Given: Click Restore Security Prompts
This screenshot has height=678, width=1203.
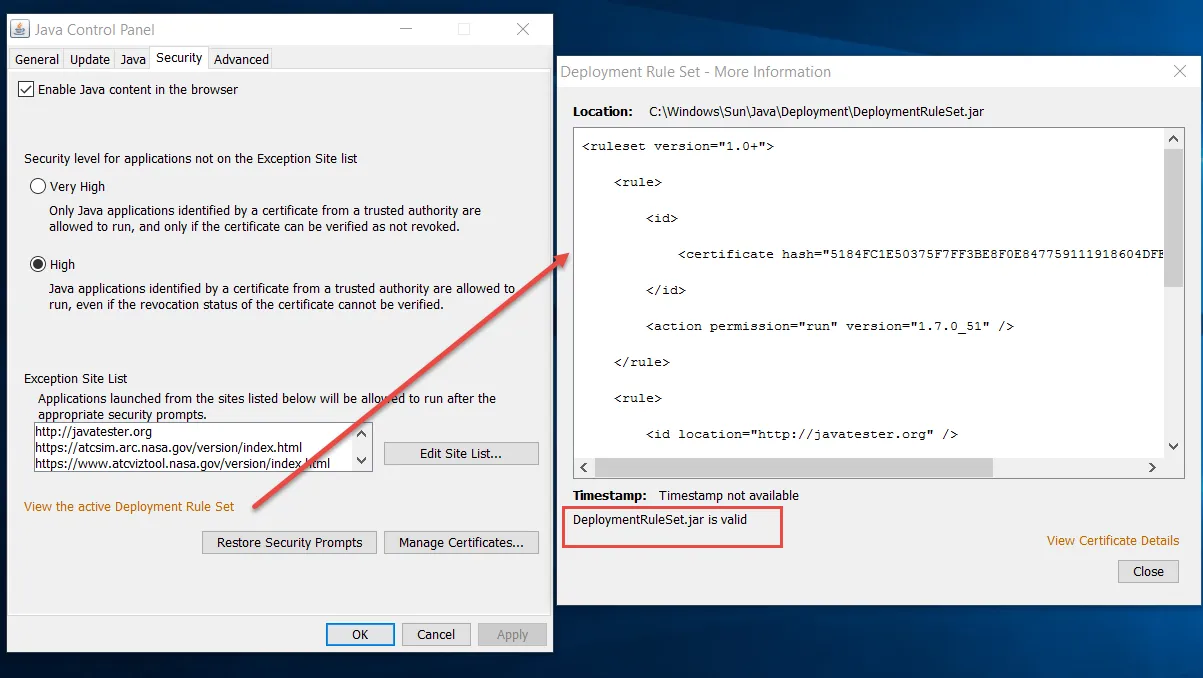Looking at the screenshot, I should pos(290,542).
